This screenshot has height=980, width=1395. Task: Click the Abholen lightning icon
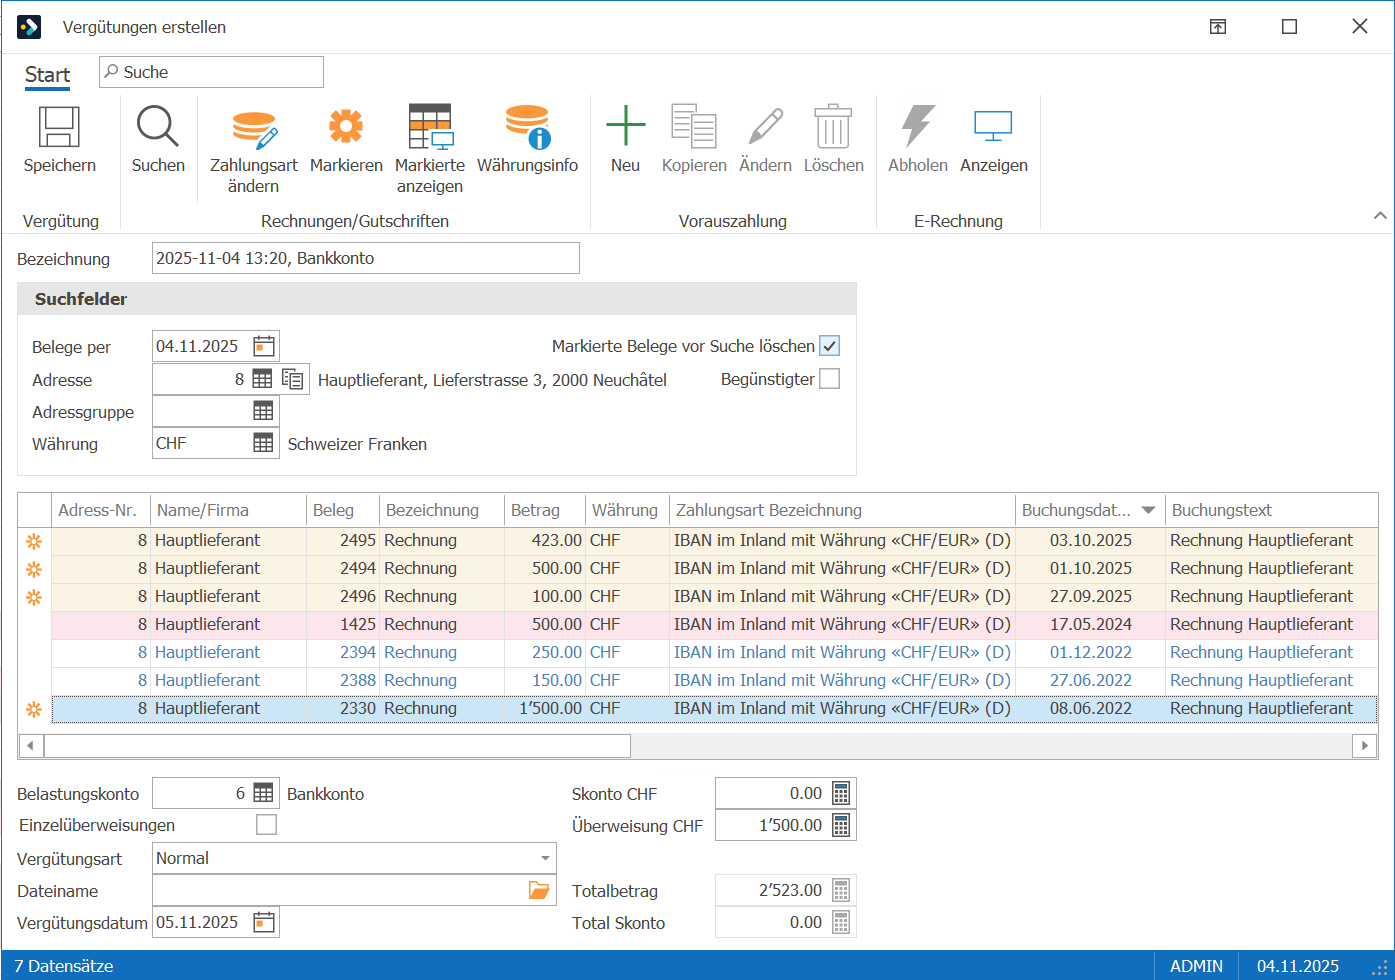917,127
